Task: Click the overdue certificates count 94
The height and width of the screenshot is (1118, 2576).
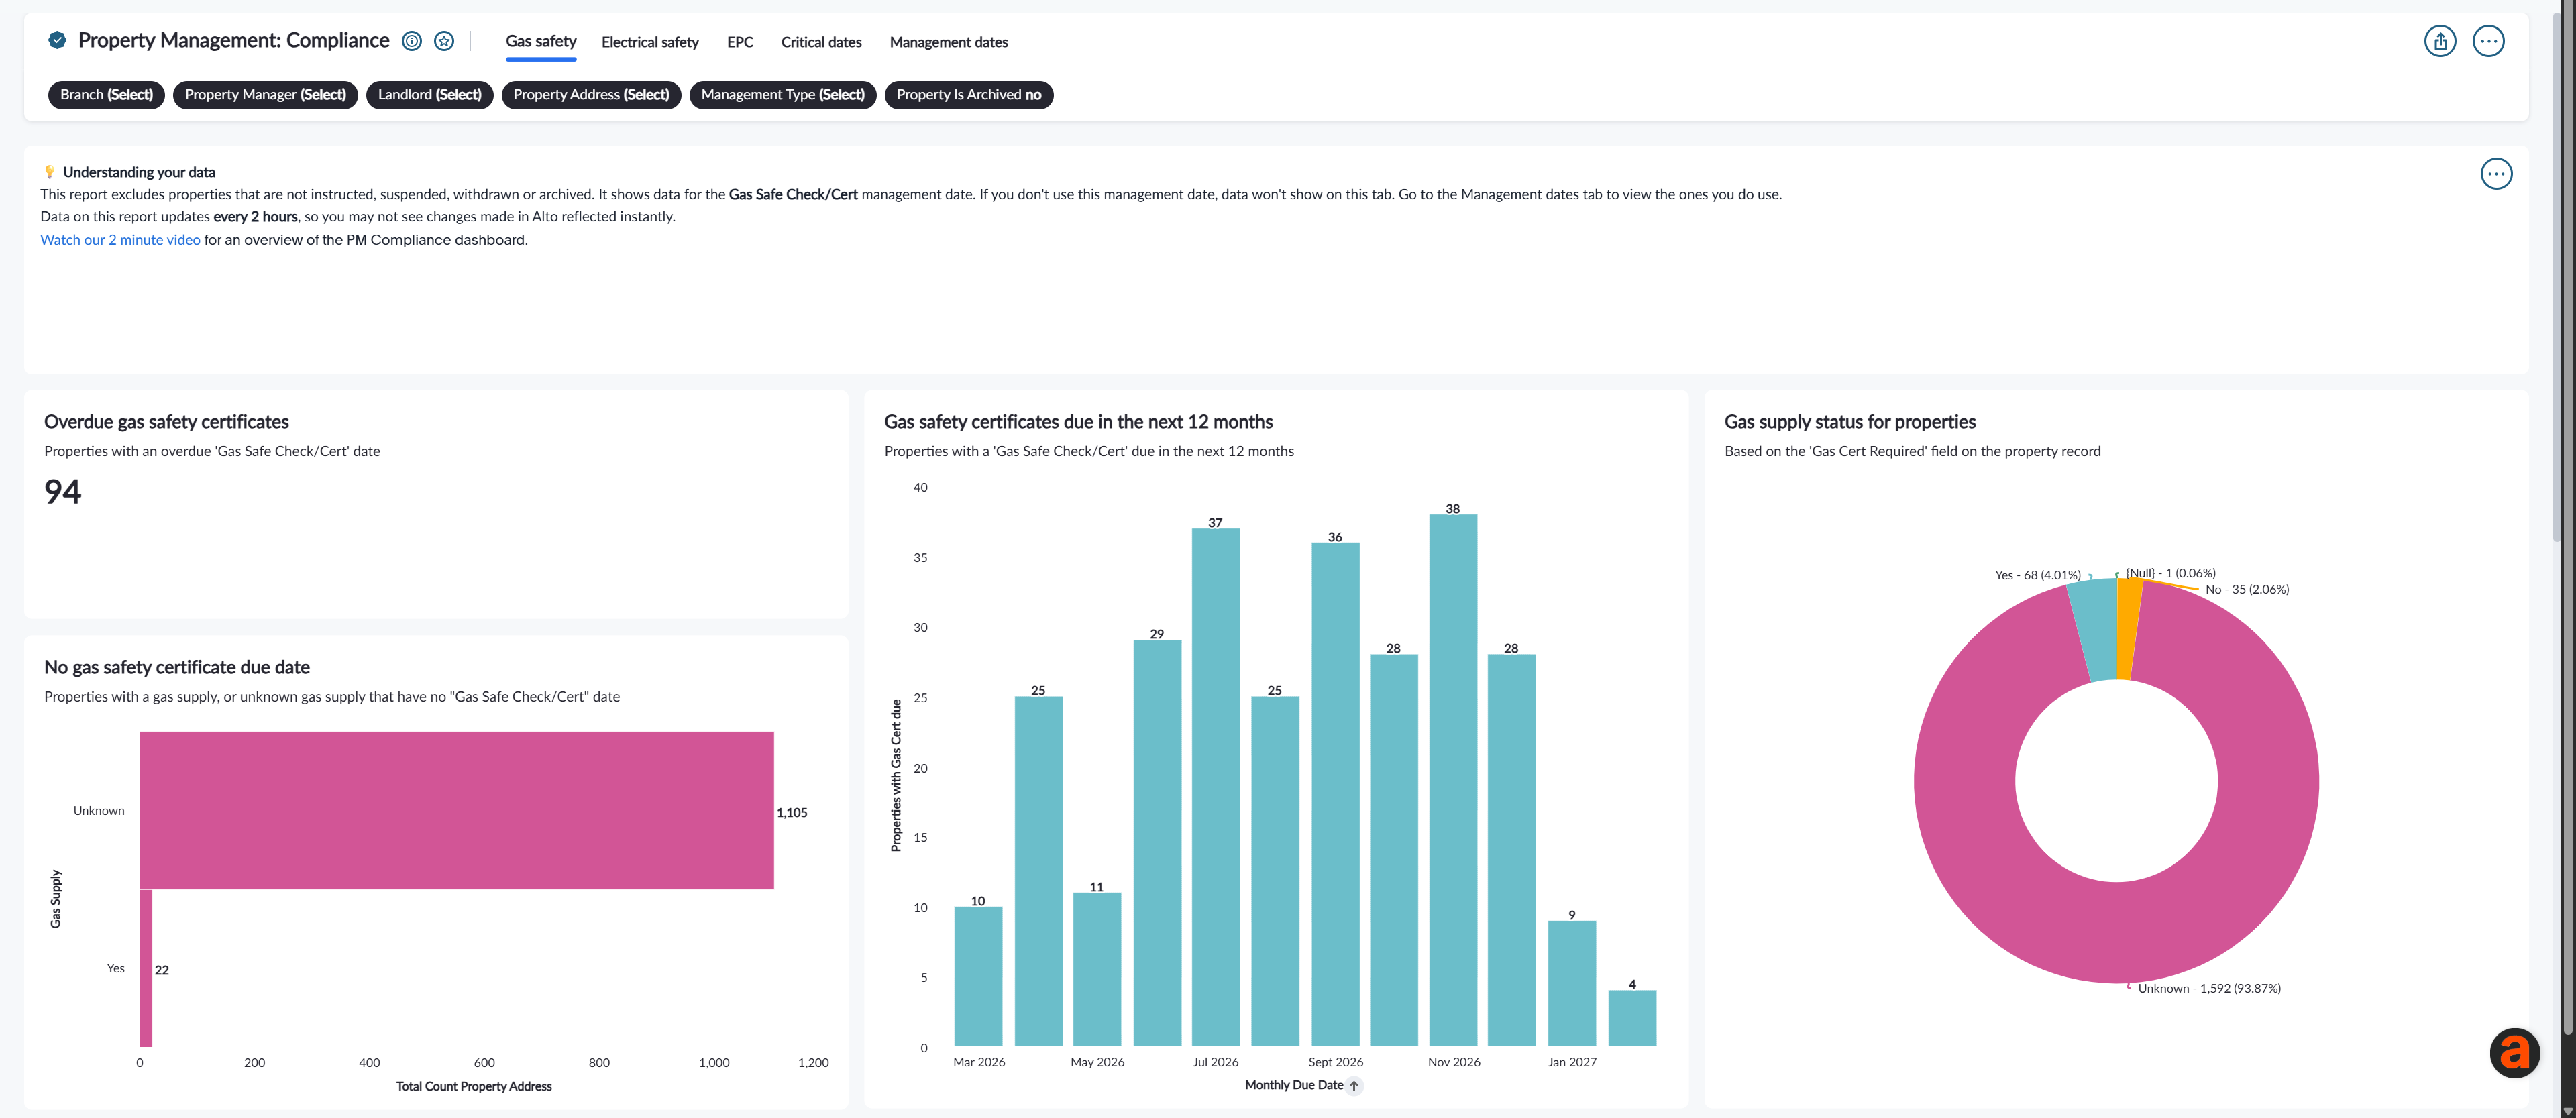Action: pyautogui.click(x=62, y=492)
